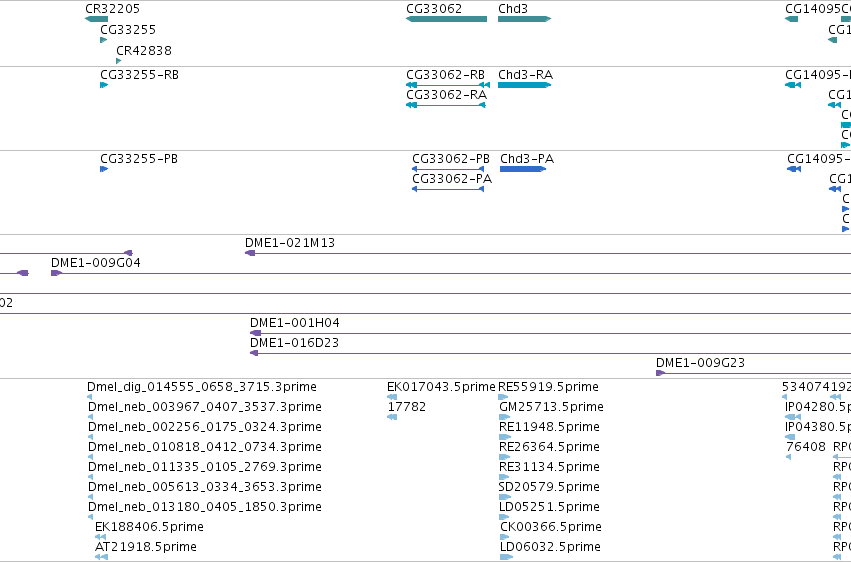
Task: Click the Chd3-RA label text
Action: pos(525,74)
